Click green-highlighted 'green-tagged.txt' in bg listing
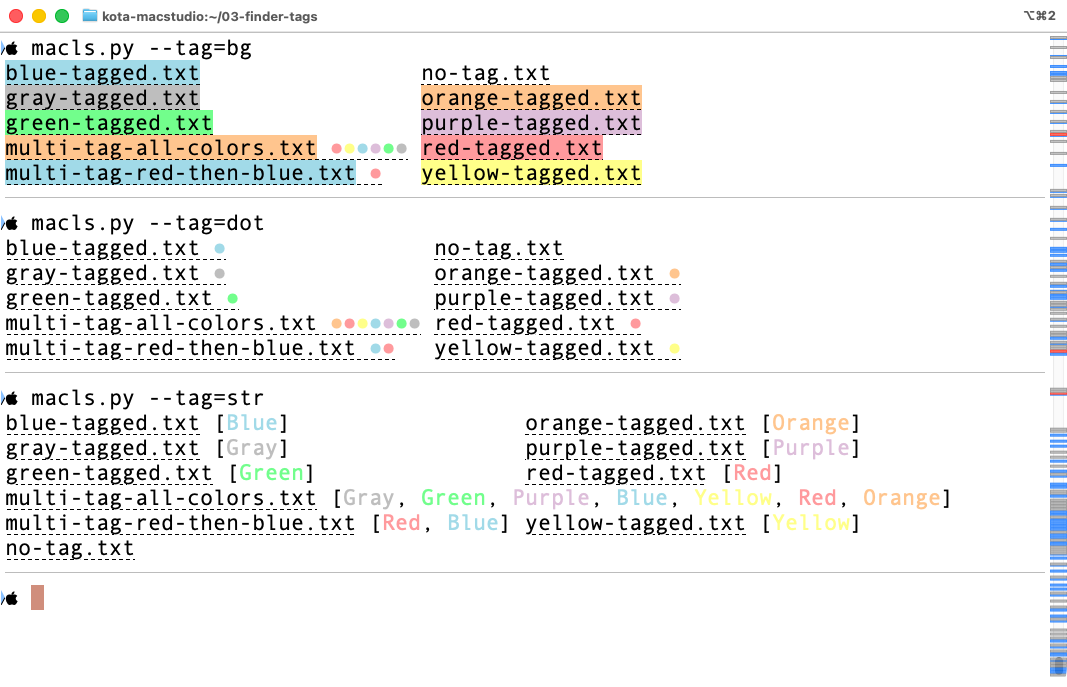Image resolution: width=1067 pixels, height=687 pixels. [x=109, y=123]
